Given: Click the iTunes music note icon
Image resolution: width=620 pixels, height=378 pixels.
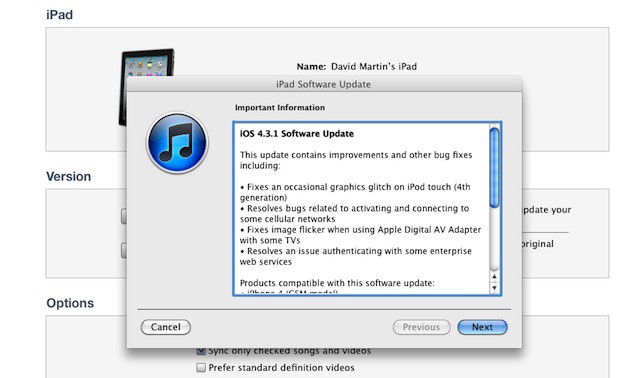Looking at the screenshot, I should point(177,143).
